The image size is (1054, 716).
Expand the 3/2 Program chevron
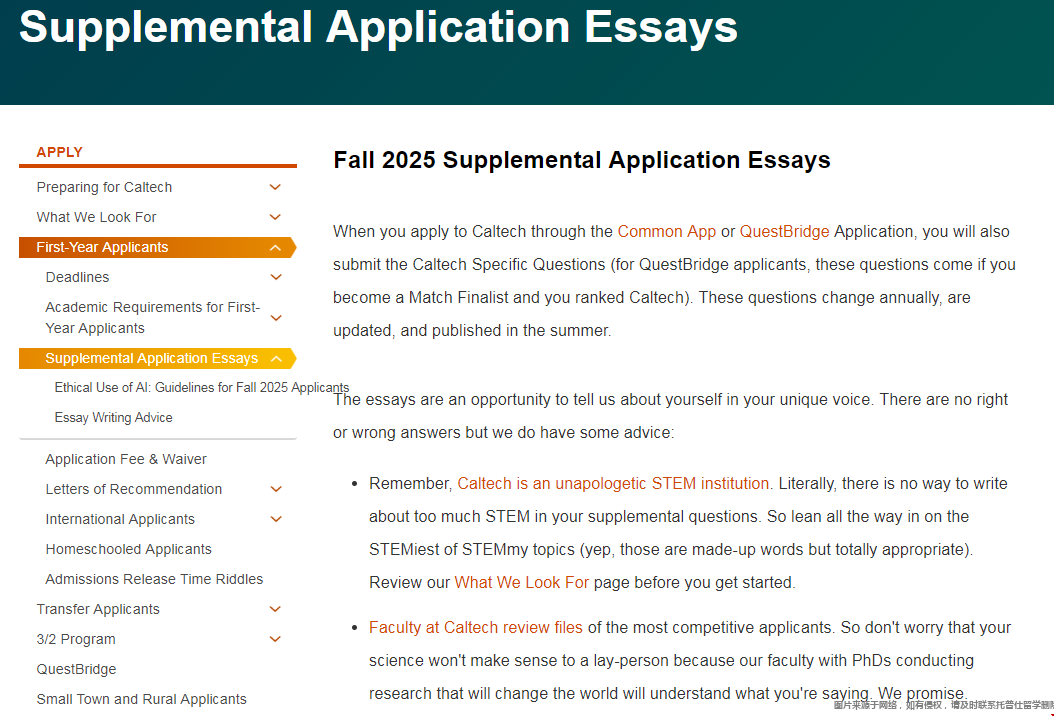click(x=275, y=639)
